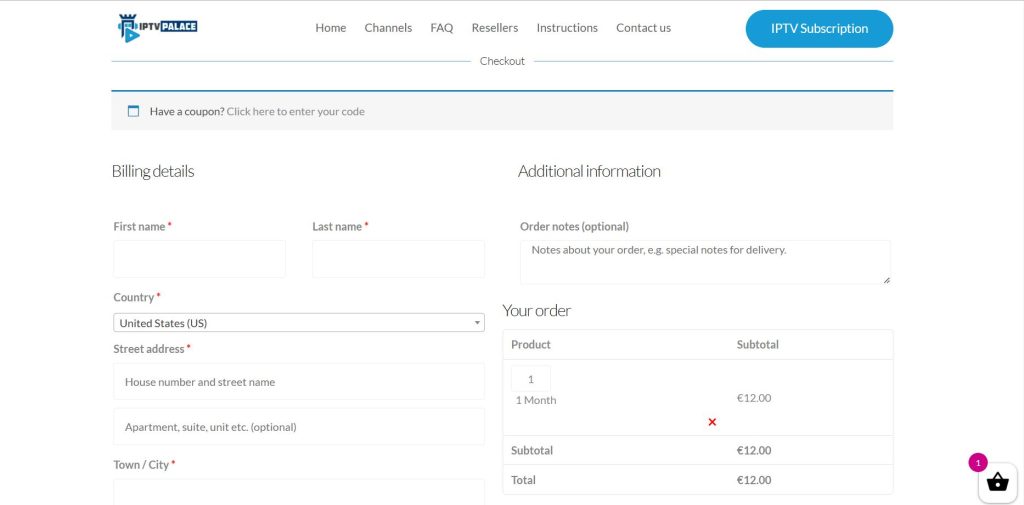Screen dimensions: 1024x505
Task: Go to the Channels page
Action: coord(388,28)
